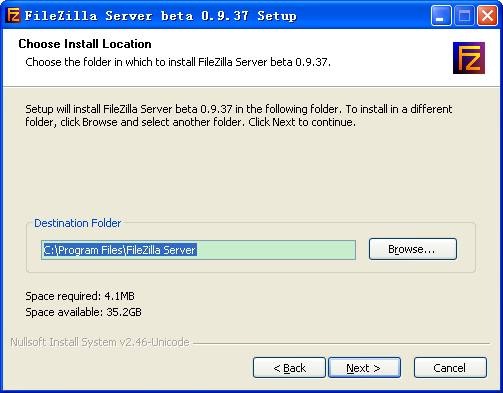
Task: Cancel the FileZilla Server setup
Action: [x=450, y=368]
